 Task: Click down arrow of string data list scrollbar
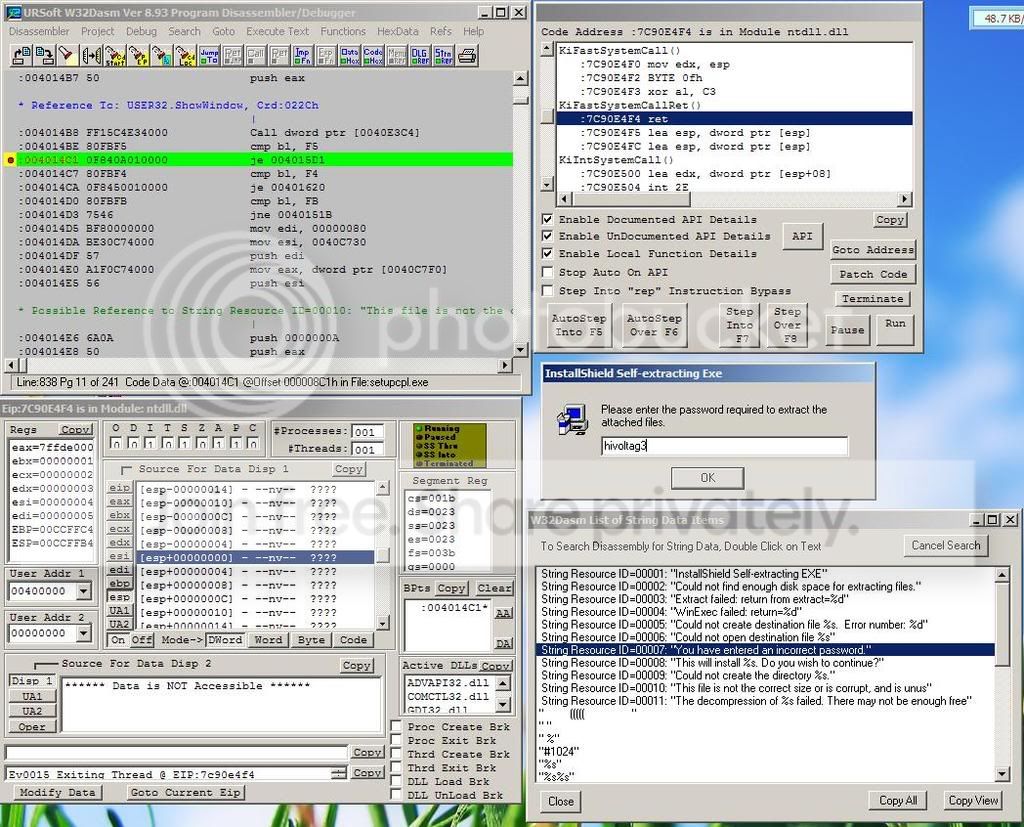click(x=1002, y=773)
